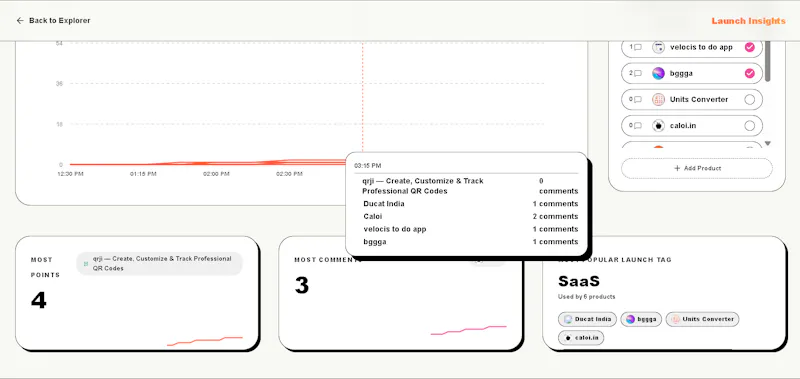Image resolution: width=800 pixels, height=379 pixels.
Task: Open the qrji product chip under Most Points
Action: [x=159, y=264]
